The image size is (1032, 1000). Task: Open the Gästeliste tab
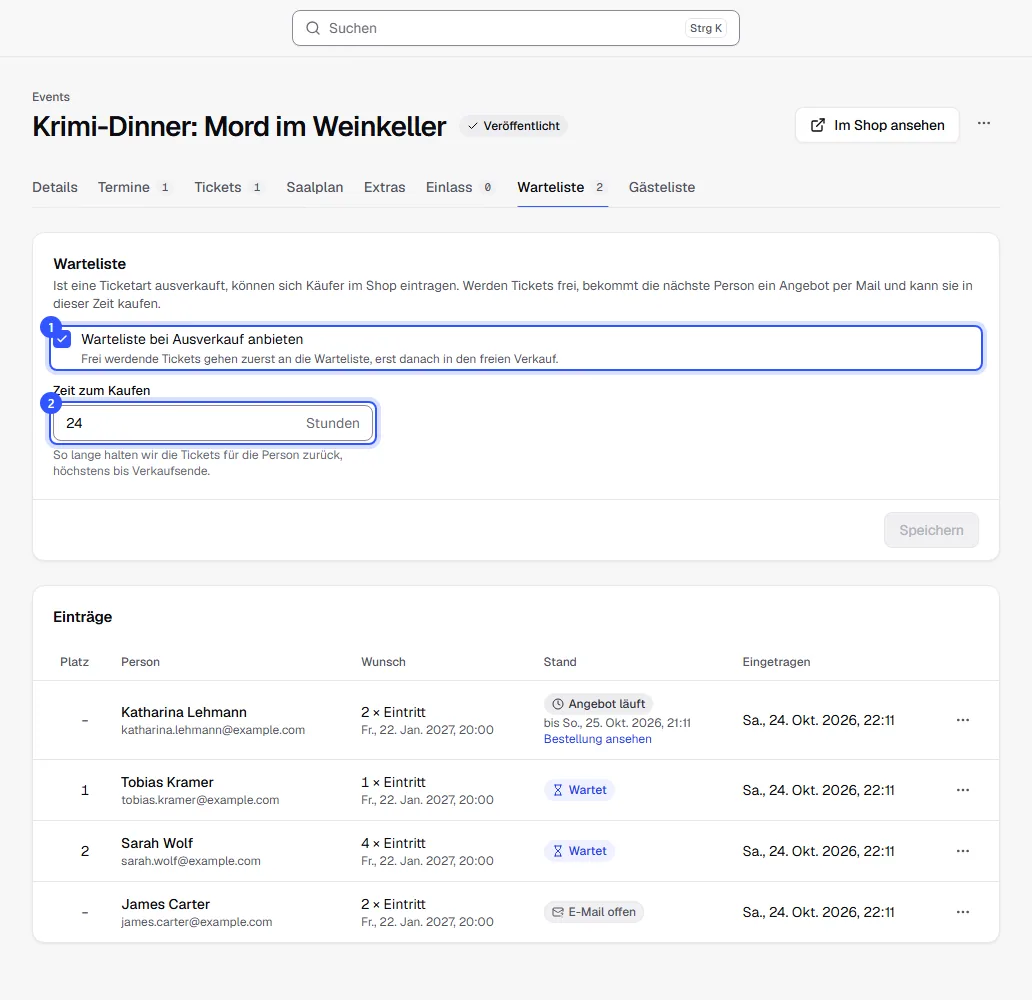coord(661,188)
